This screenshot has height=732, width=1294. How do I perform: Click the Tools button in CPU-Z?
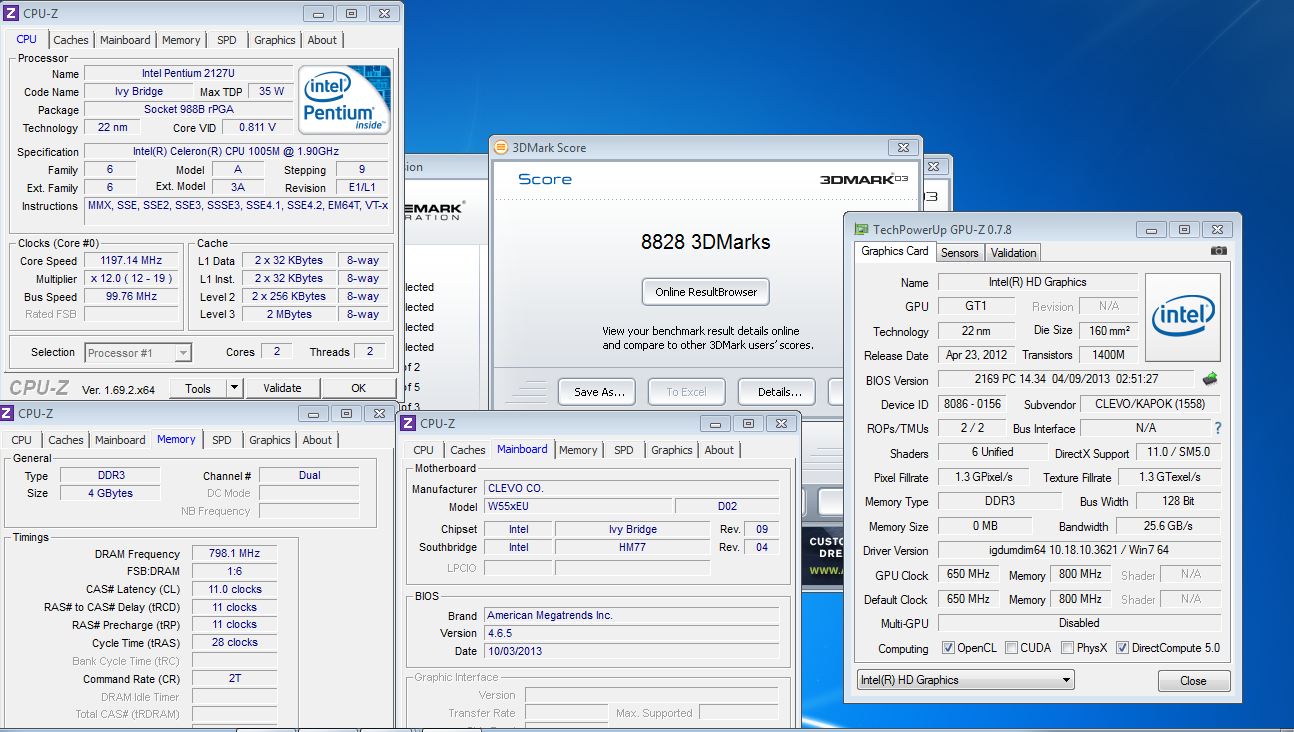point(198,388)
